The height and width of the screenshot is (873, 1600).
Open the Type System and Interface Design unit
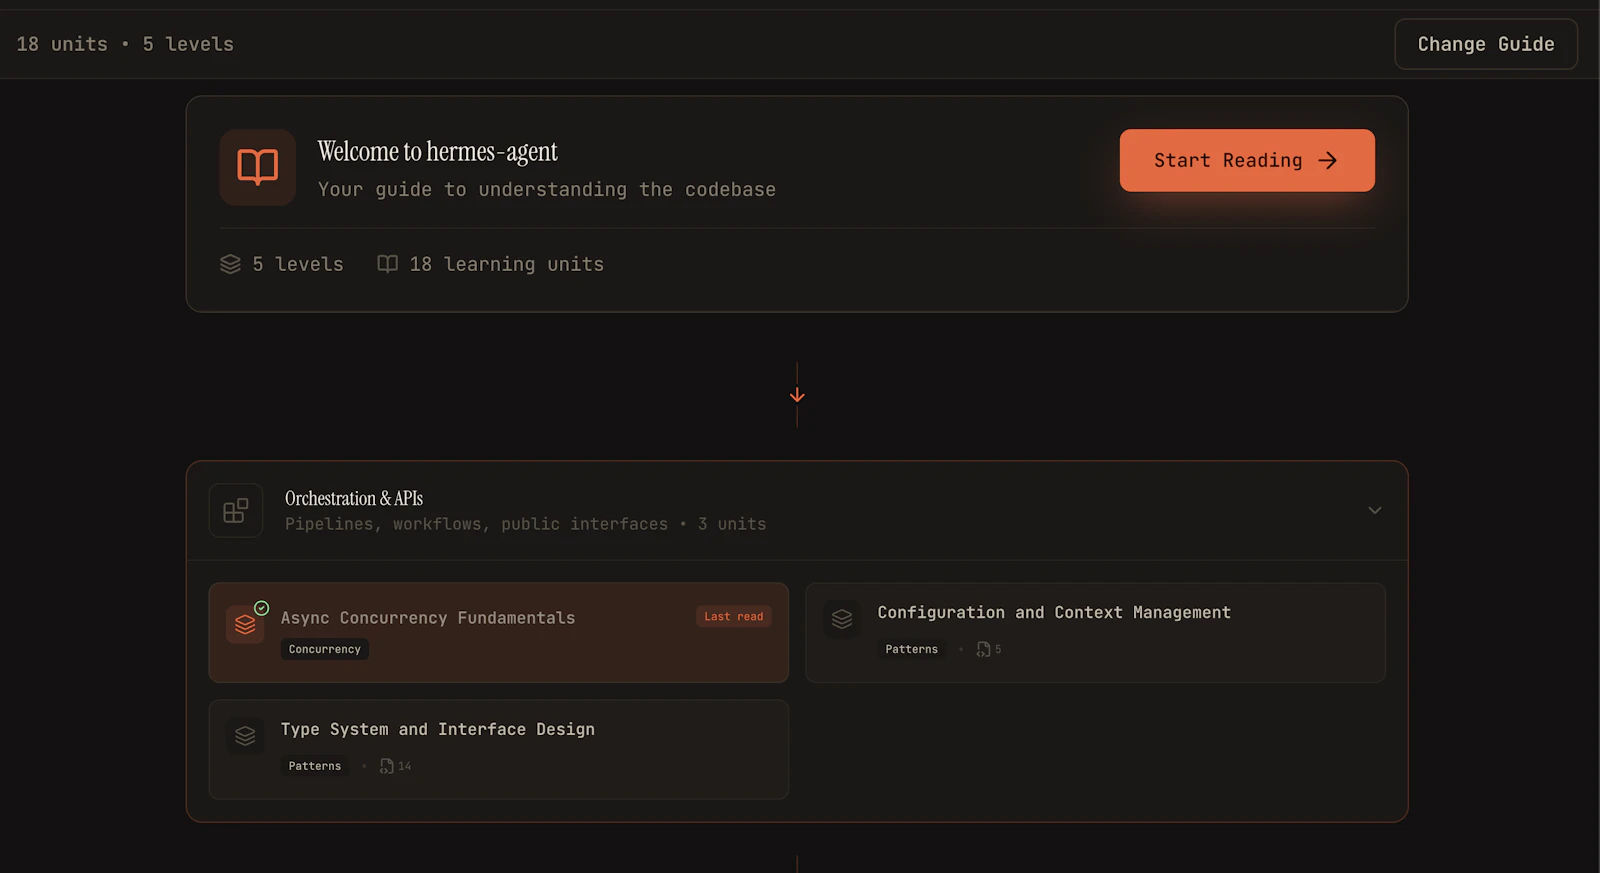(499, 750)
